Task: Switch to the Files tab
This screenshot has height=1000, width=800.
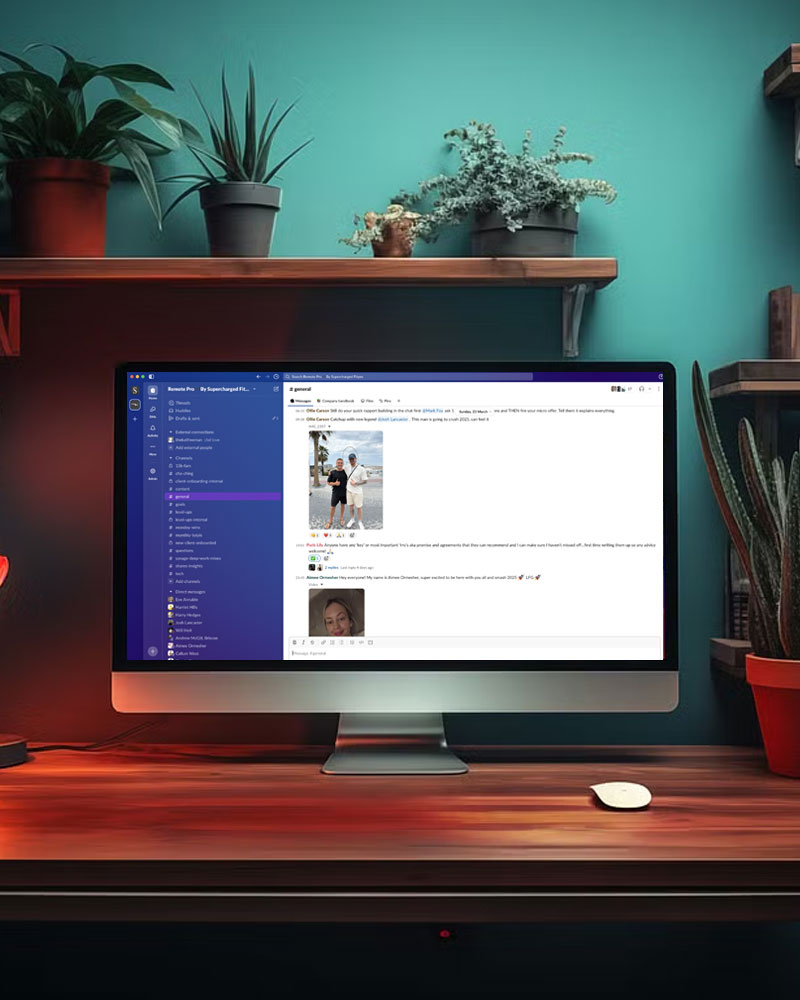Action: [367, 400]
